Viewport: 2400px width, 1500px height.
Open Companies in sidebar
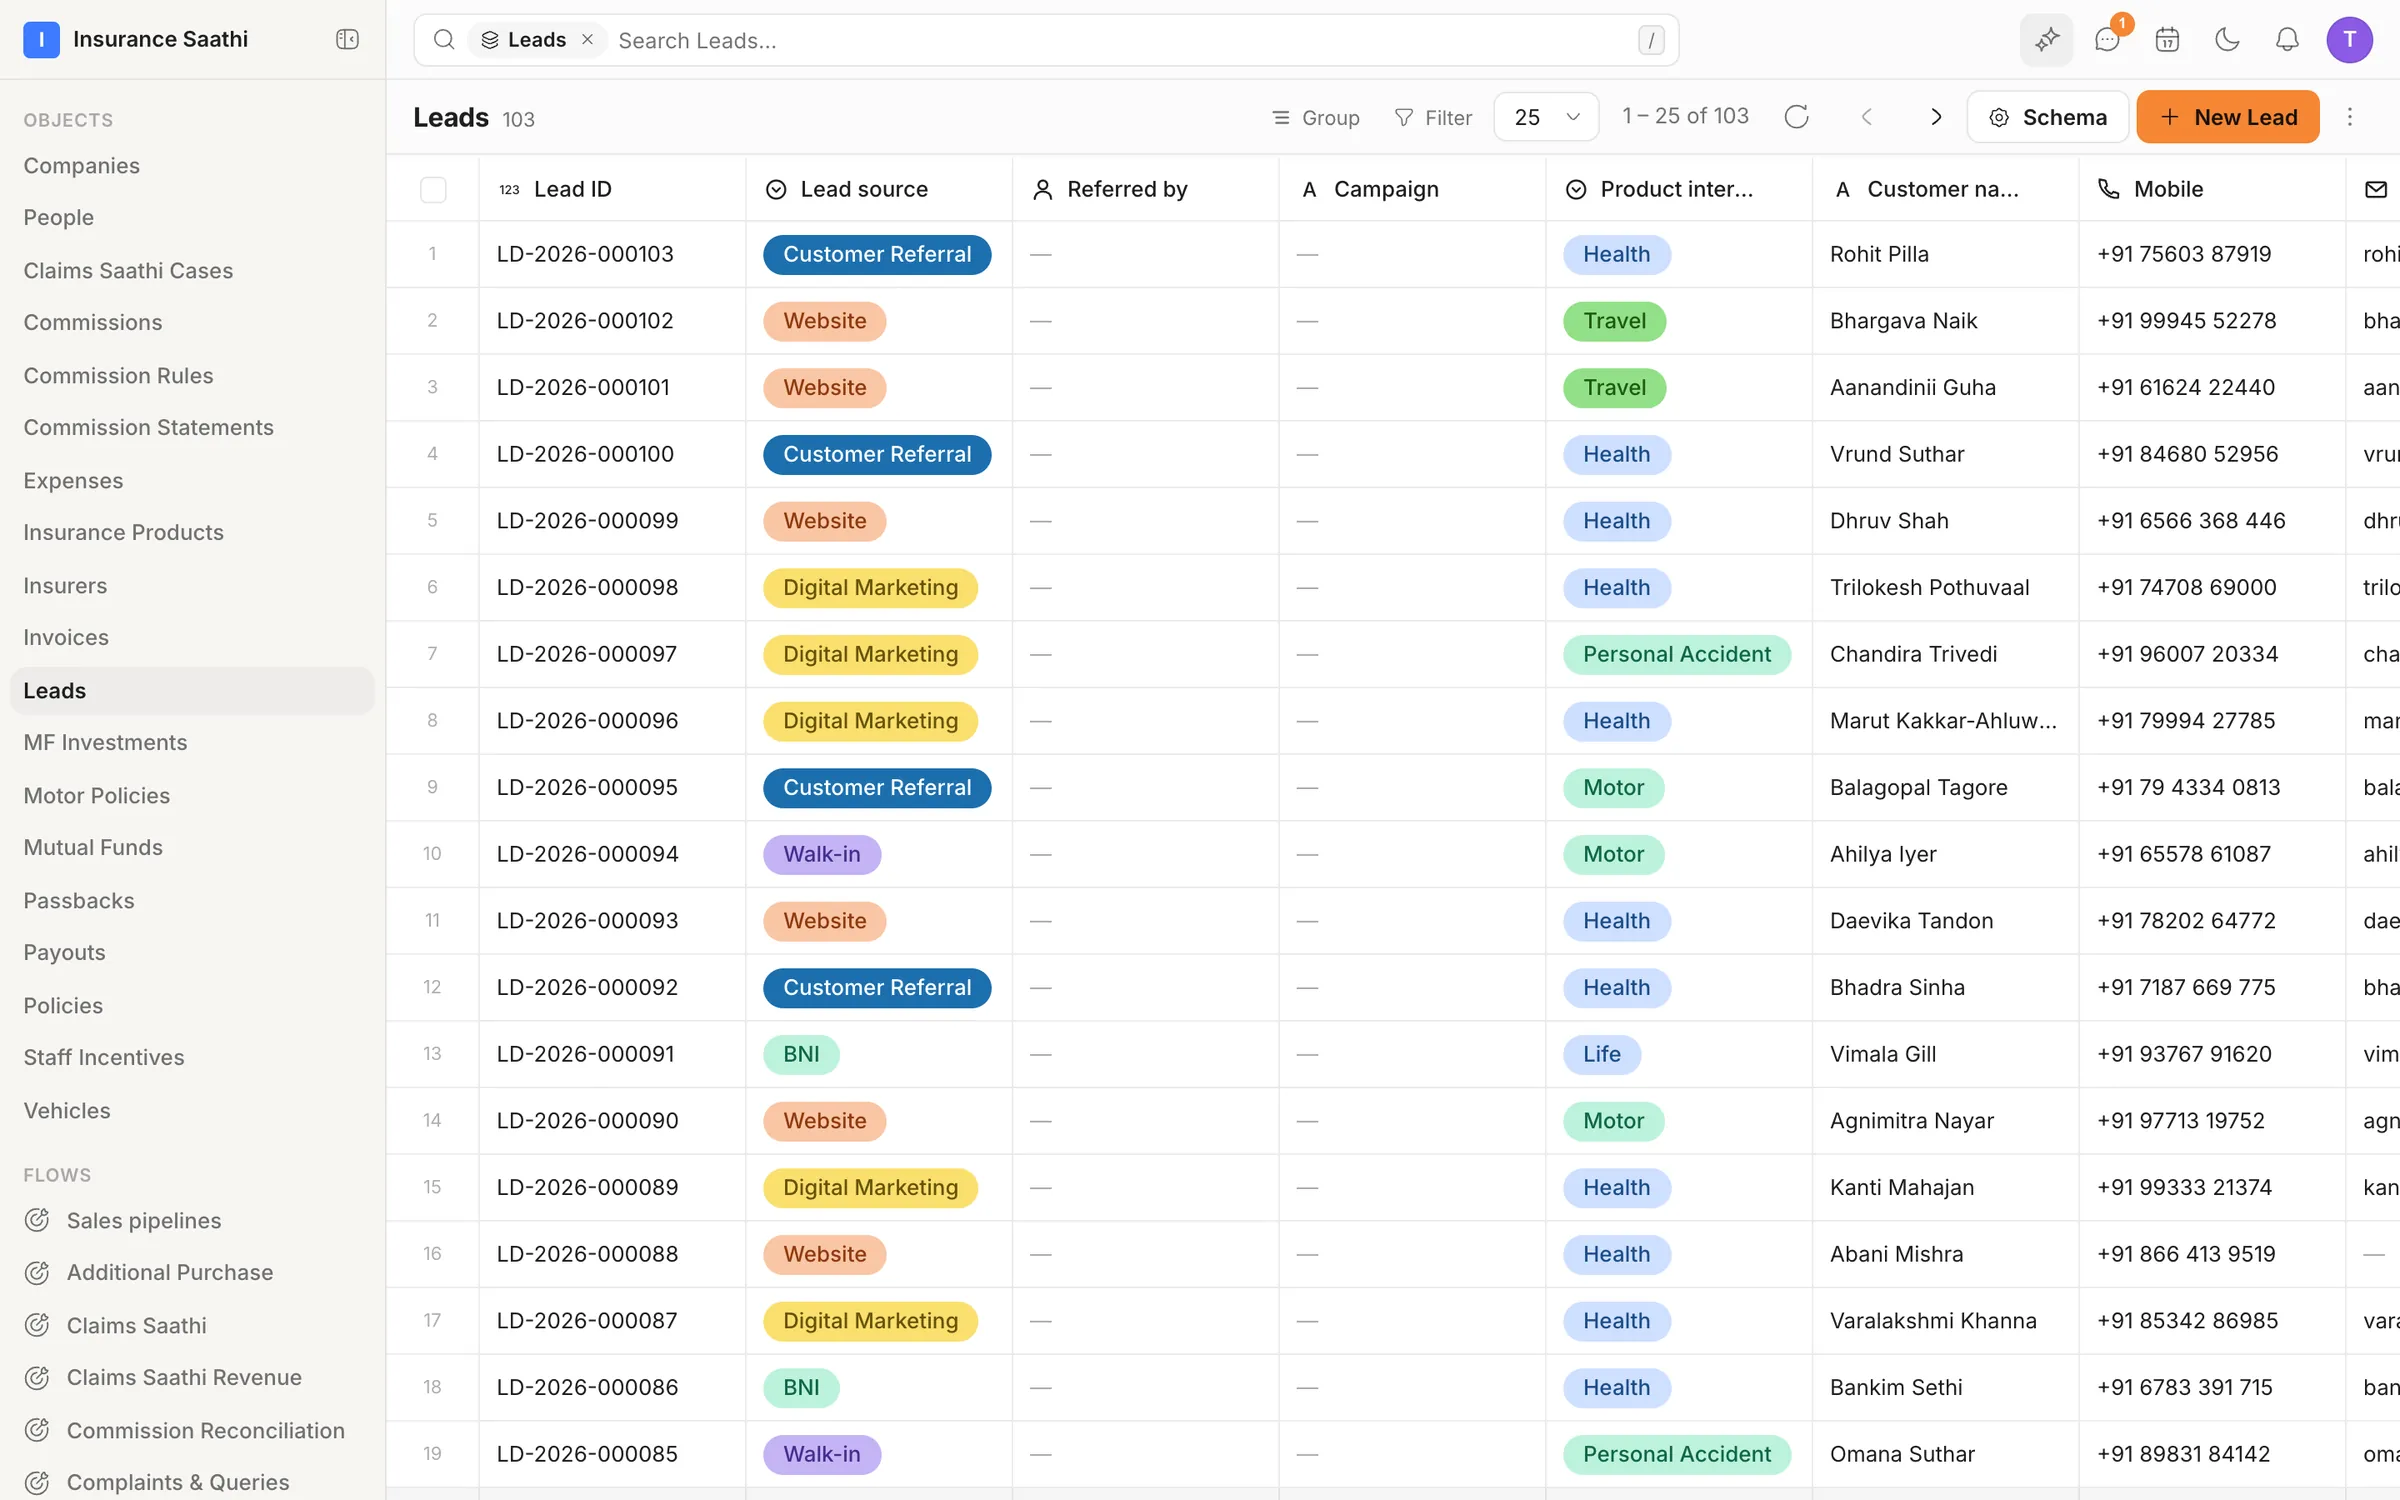[82, 165]
